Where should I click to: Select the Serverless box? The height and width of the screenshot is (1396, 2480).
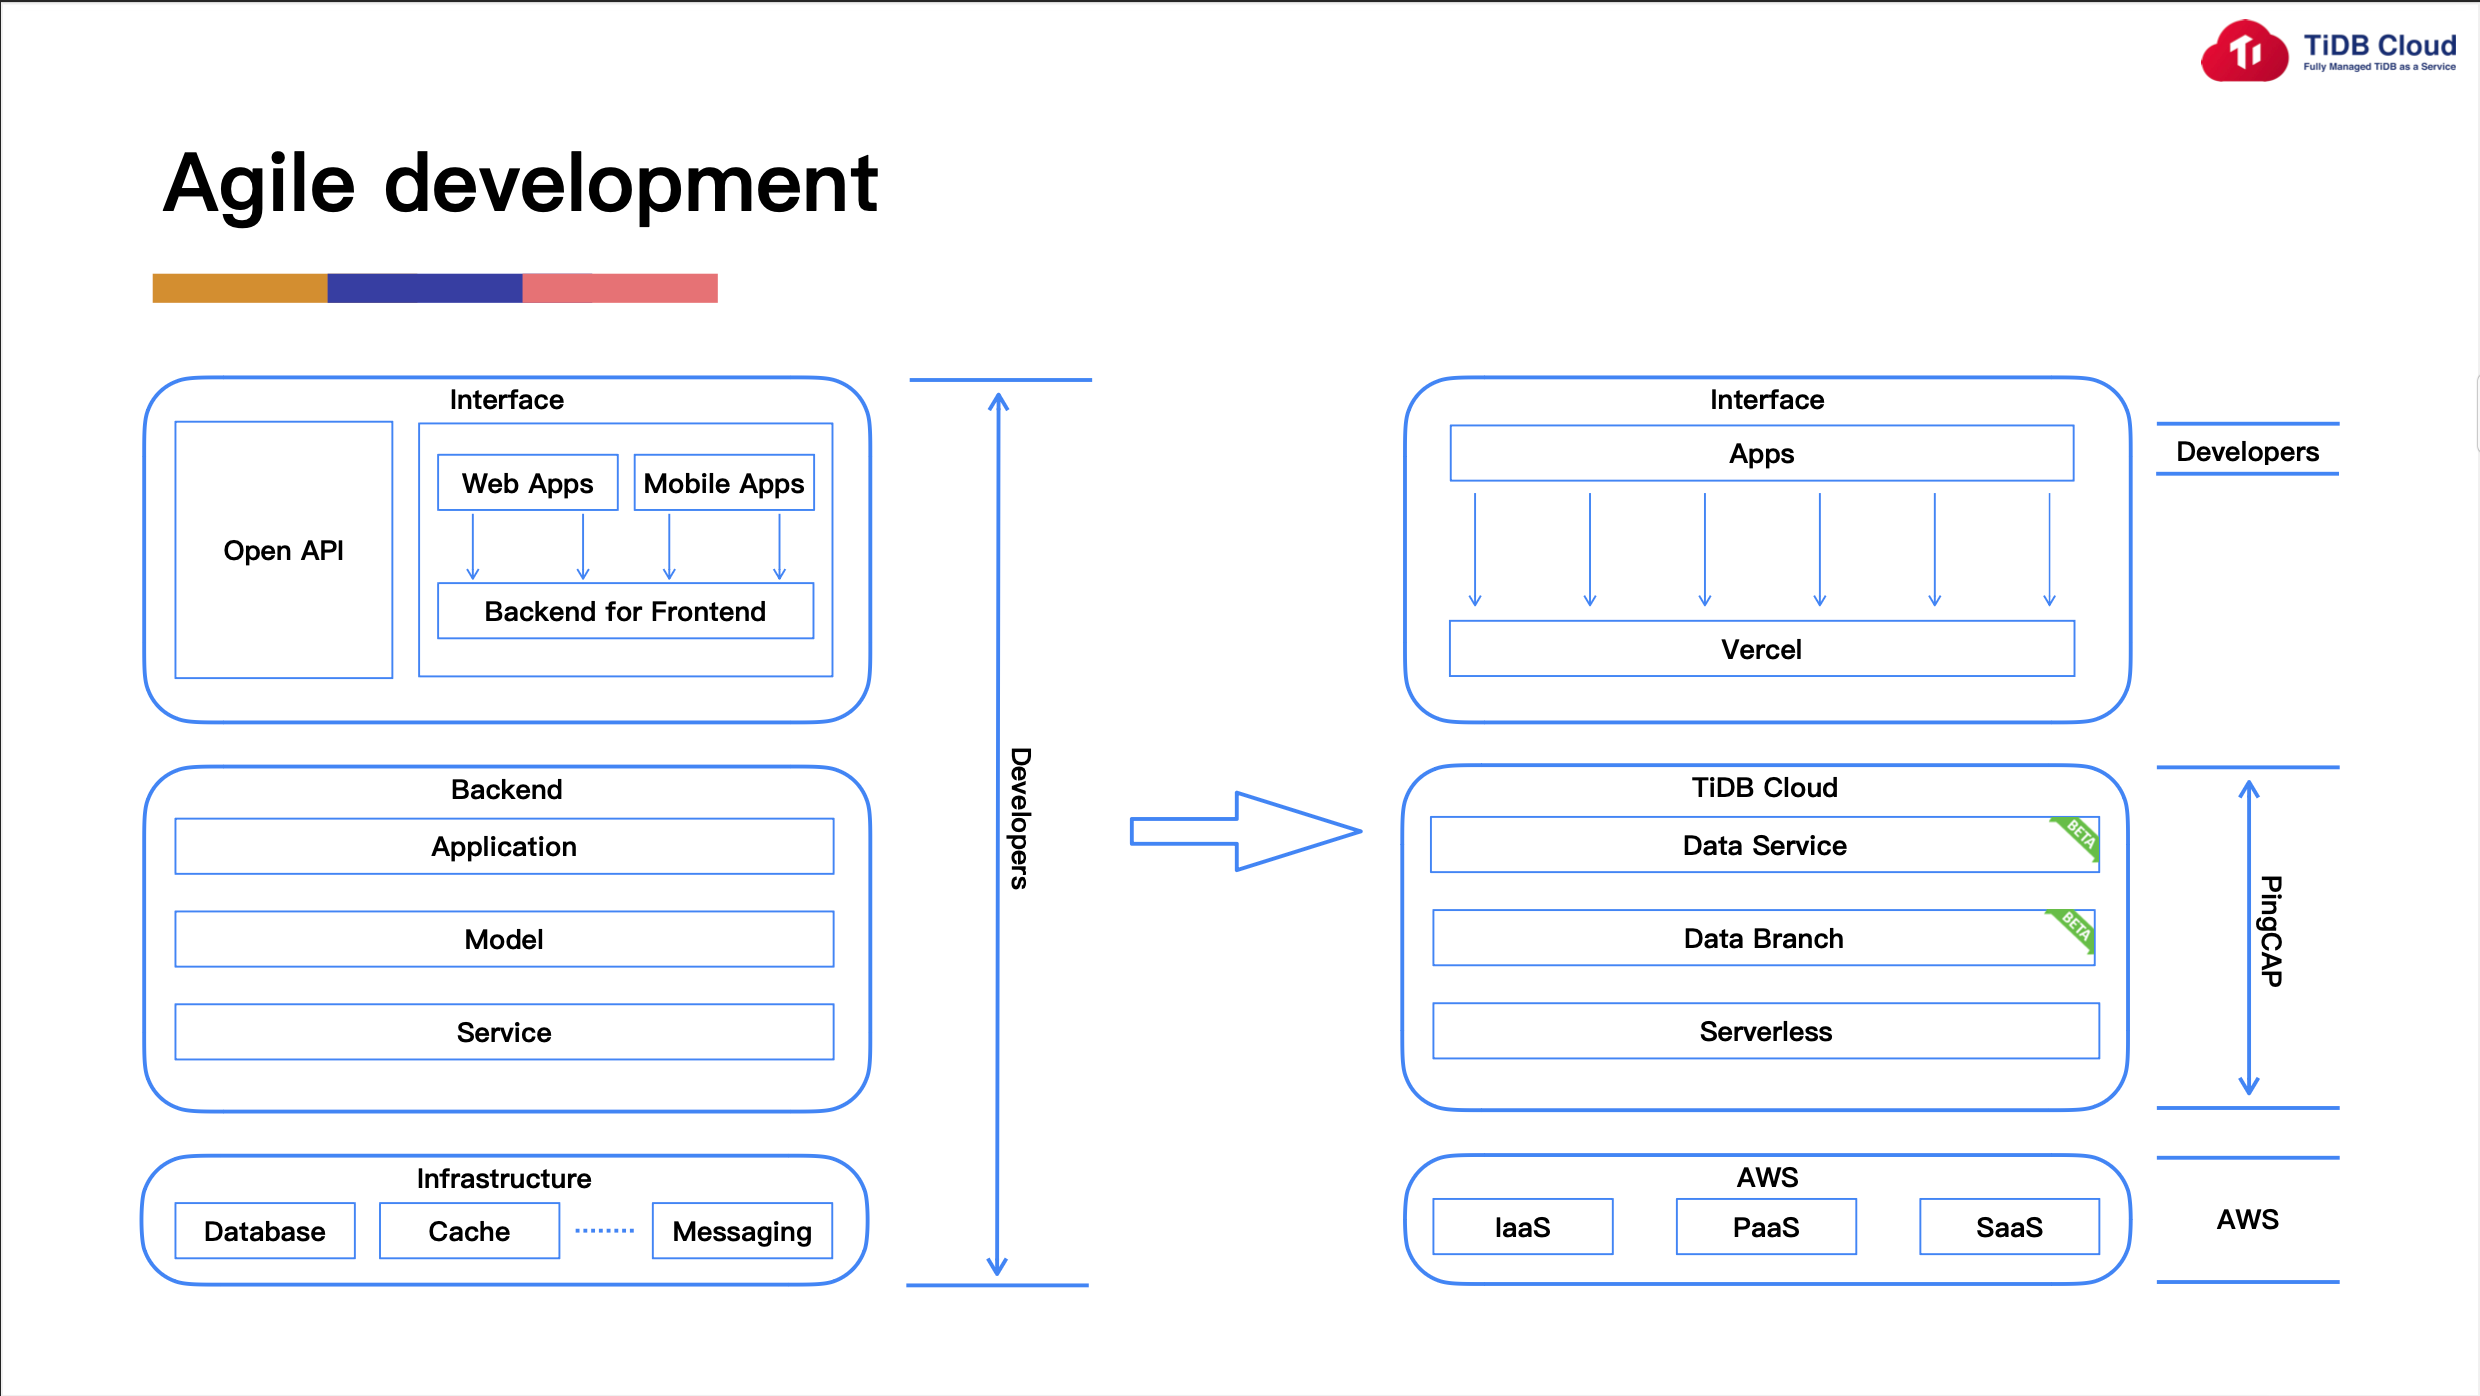click(1765, 1031)
